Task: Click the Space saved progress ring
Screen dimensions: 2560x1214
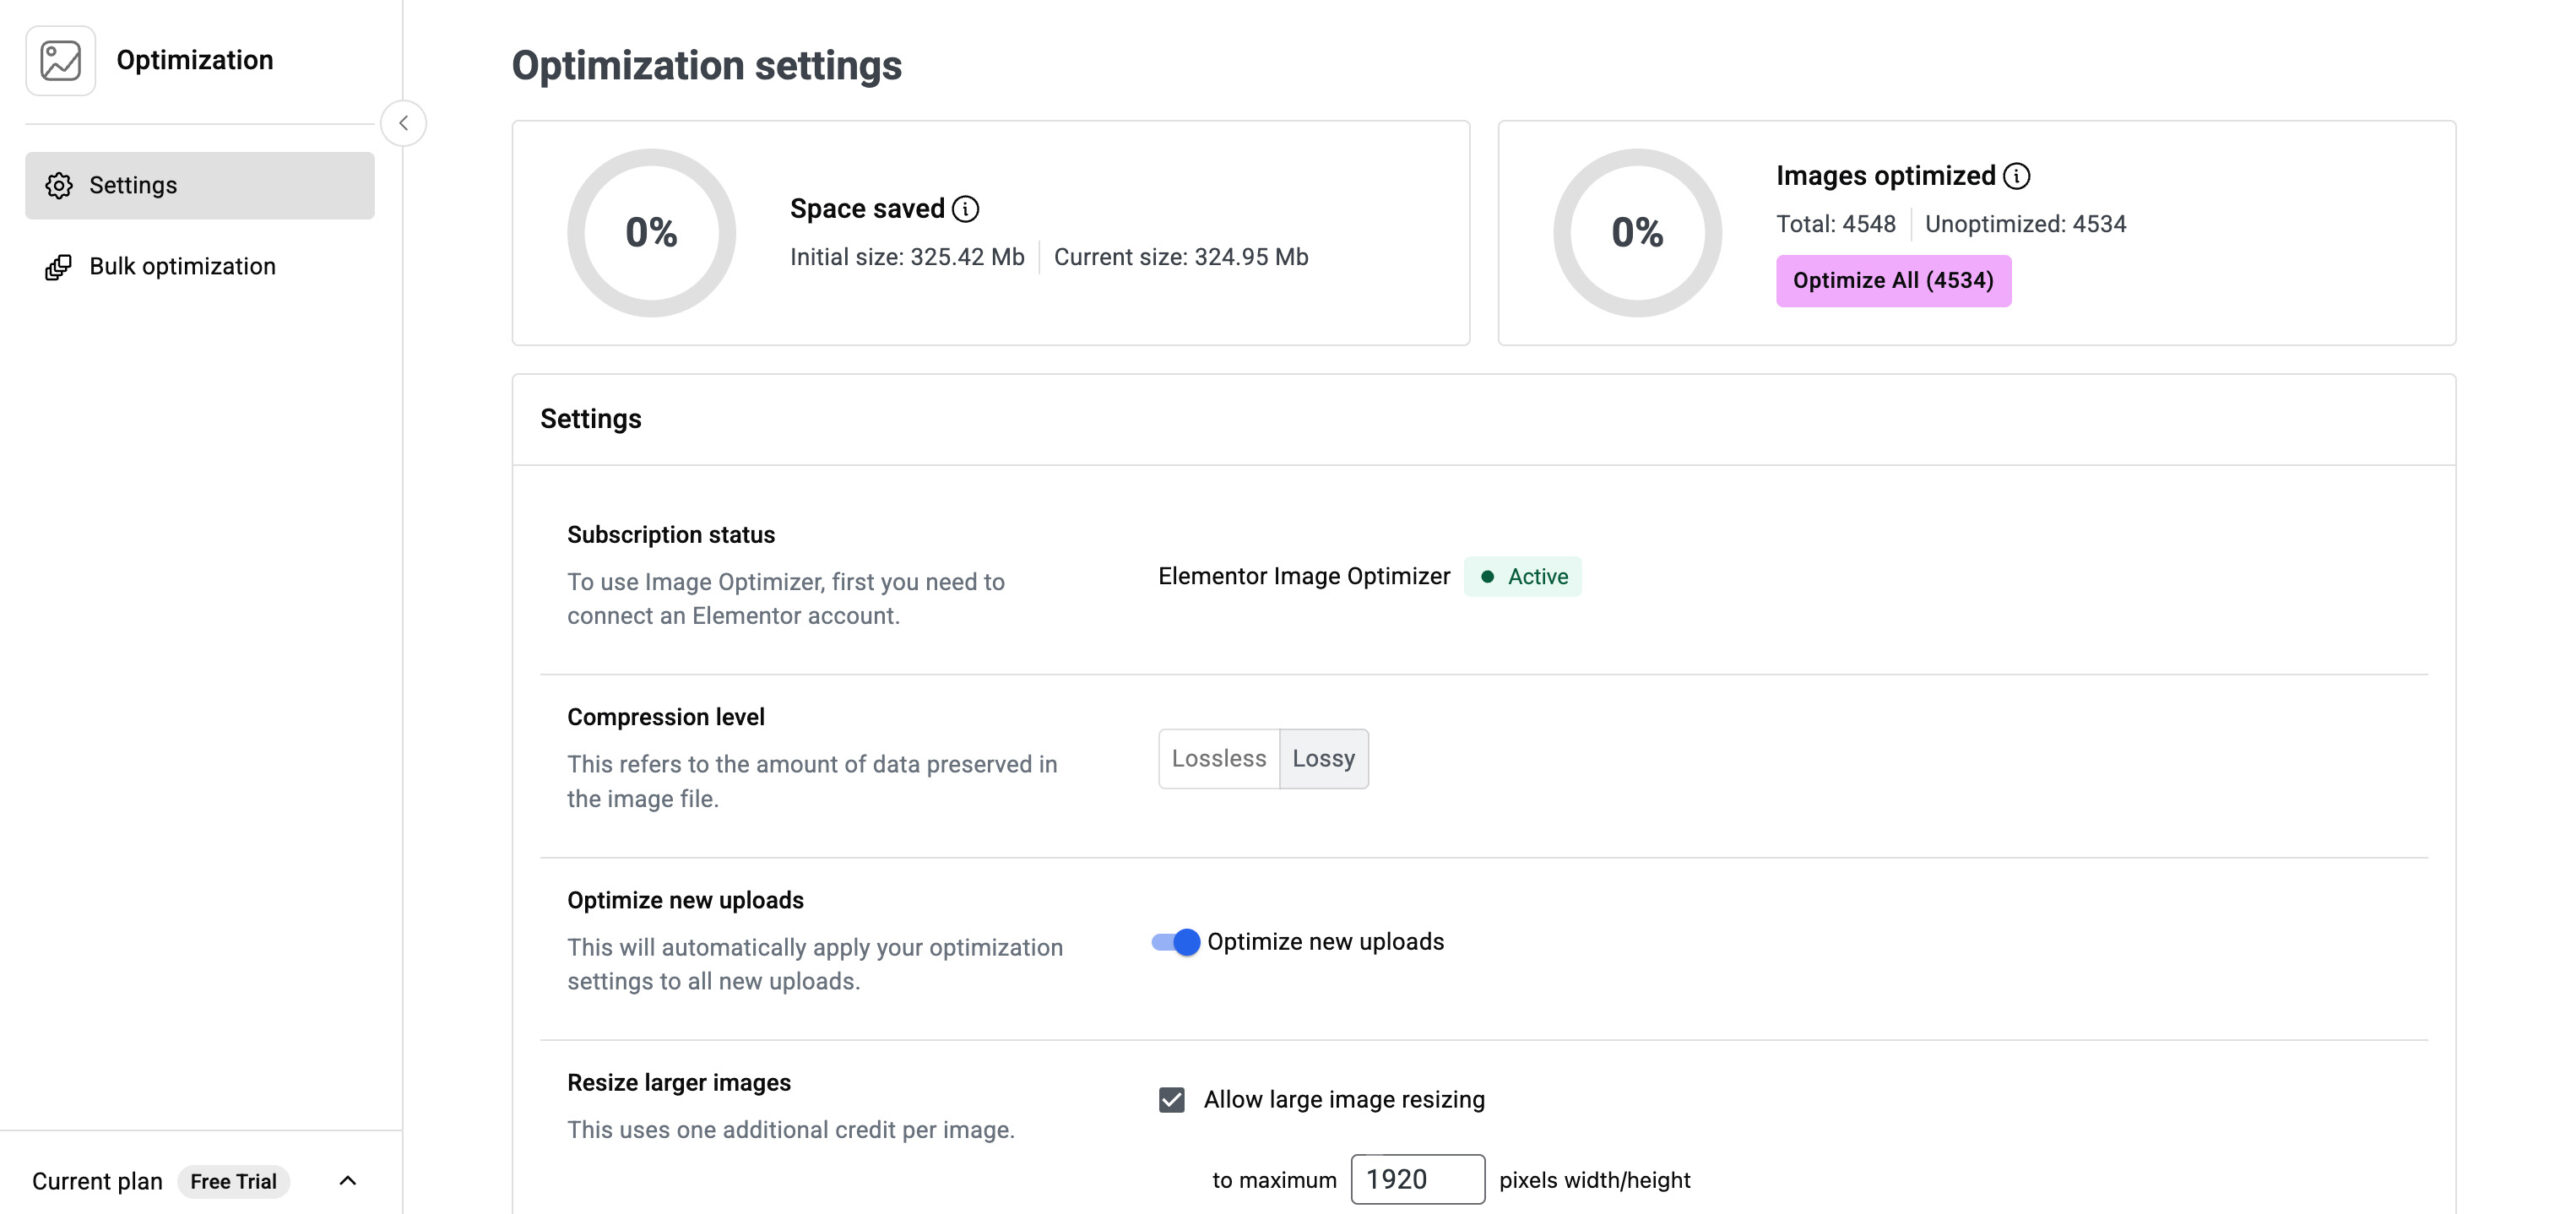Action: [x=651, y=232]
